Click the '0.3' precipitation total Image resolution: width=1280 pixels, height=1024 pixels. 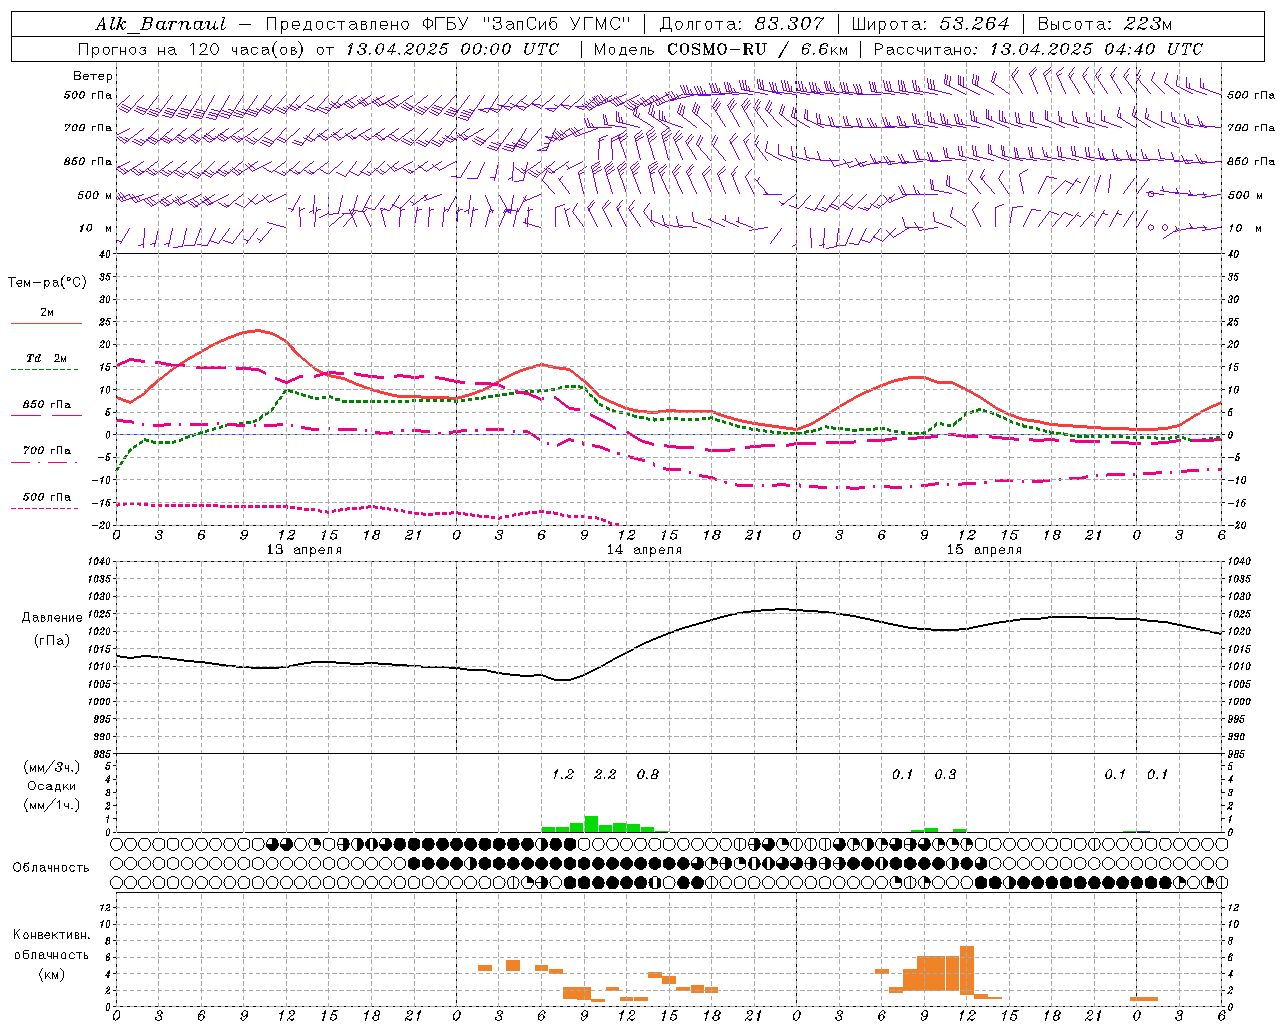[x=945, y=775]
